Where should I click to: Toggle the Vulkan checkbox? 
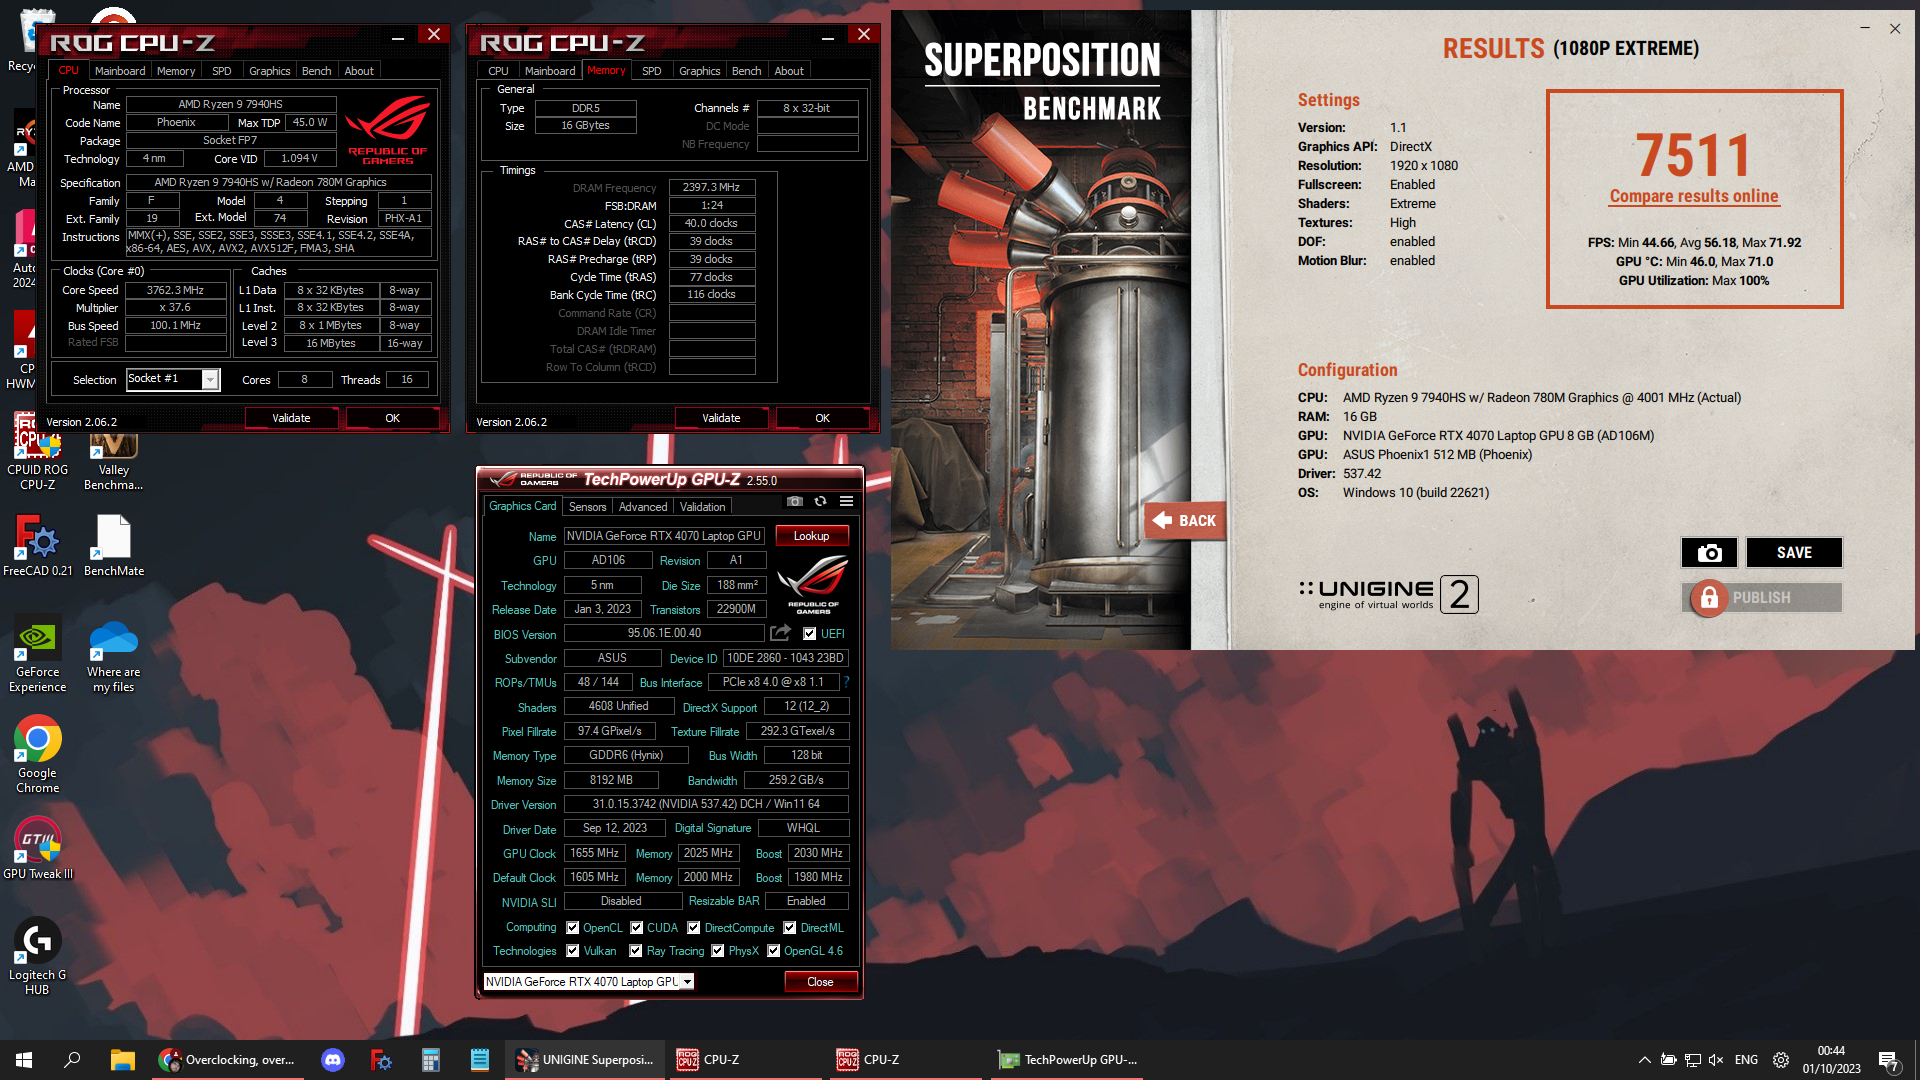[x=573, y=951]
